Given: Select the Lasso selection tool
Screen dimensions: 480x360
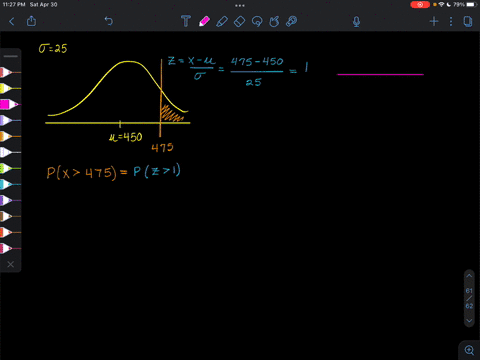Looking at the screenshot, I should 257,21.
